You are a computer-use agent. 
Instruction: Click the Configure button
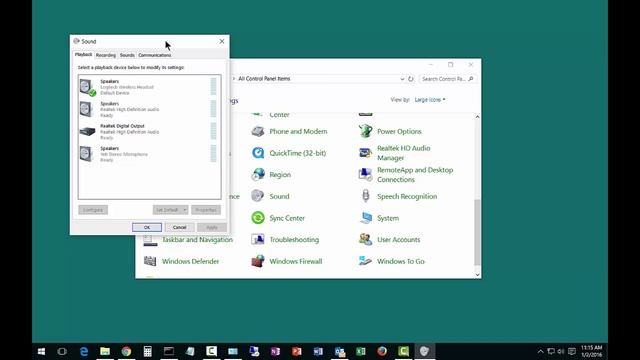point(93,210)
